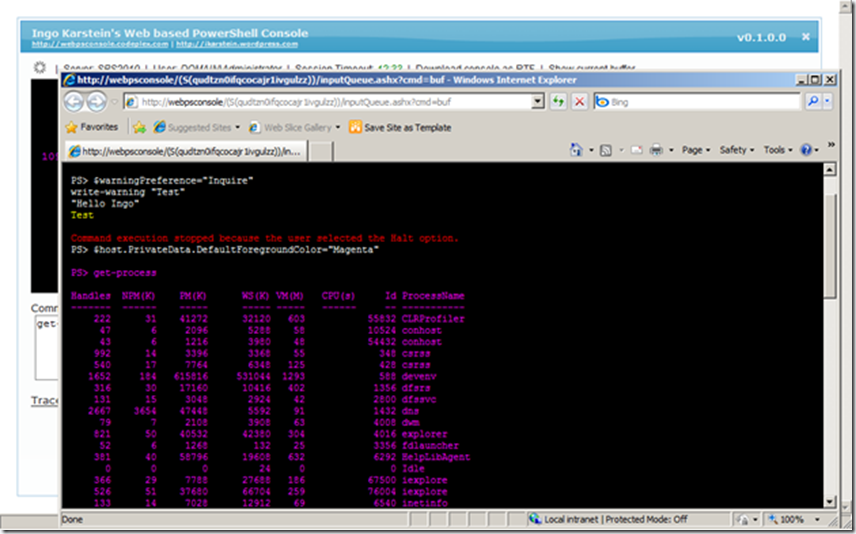Expand the address bar history dropdown
856x534 pixels.
[x=538, y=102]
